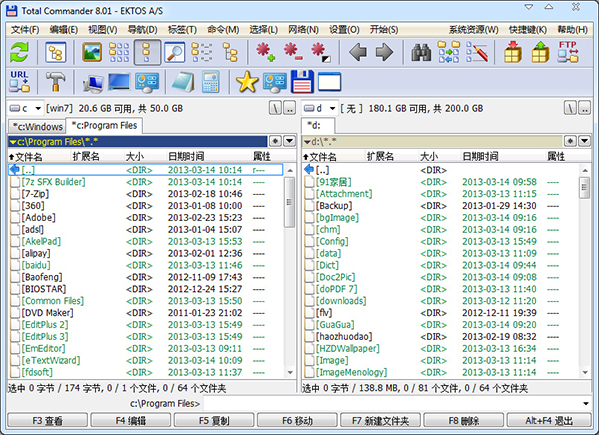This screenshot has height=435, width=599.
Task: Open the FTP connection icon
Action: click(568, 52)
